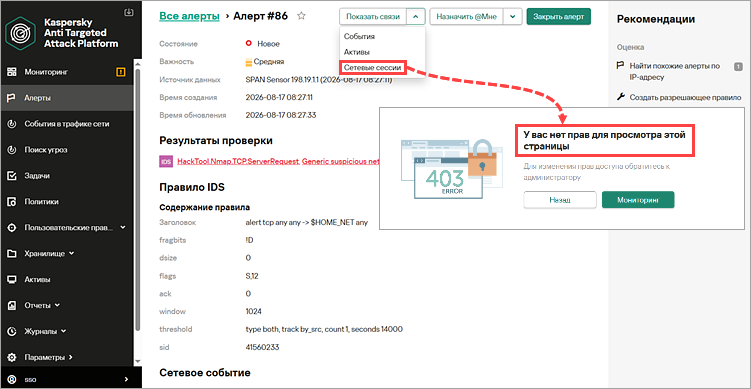
Task: Click the sso user account icon
Action: point(12,379)
